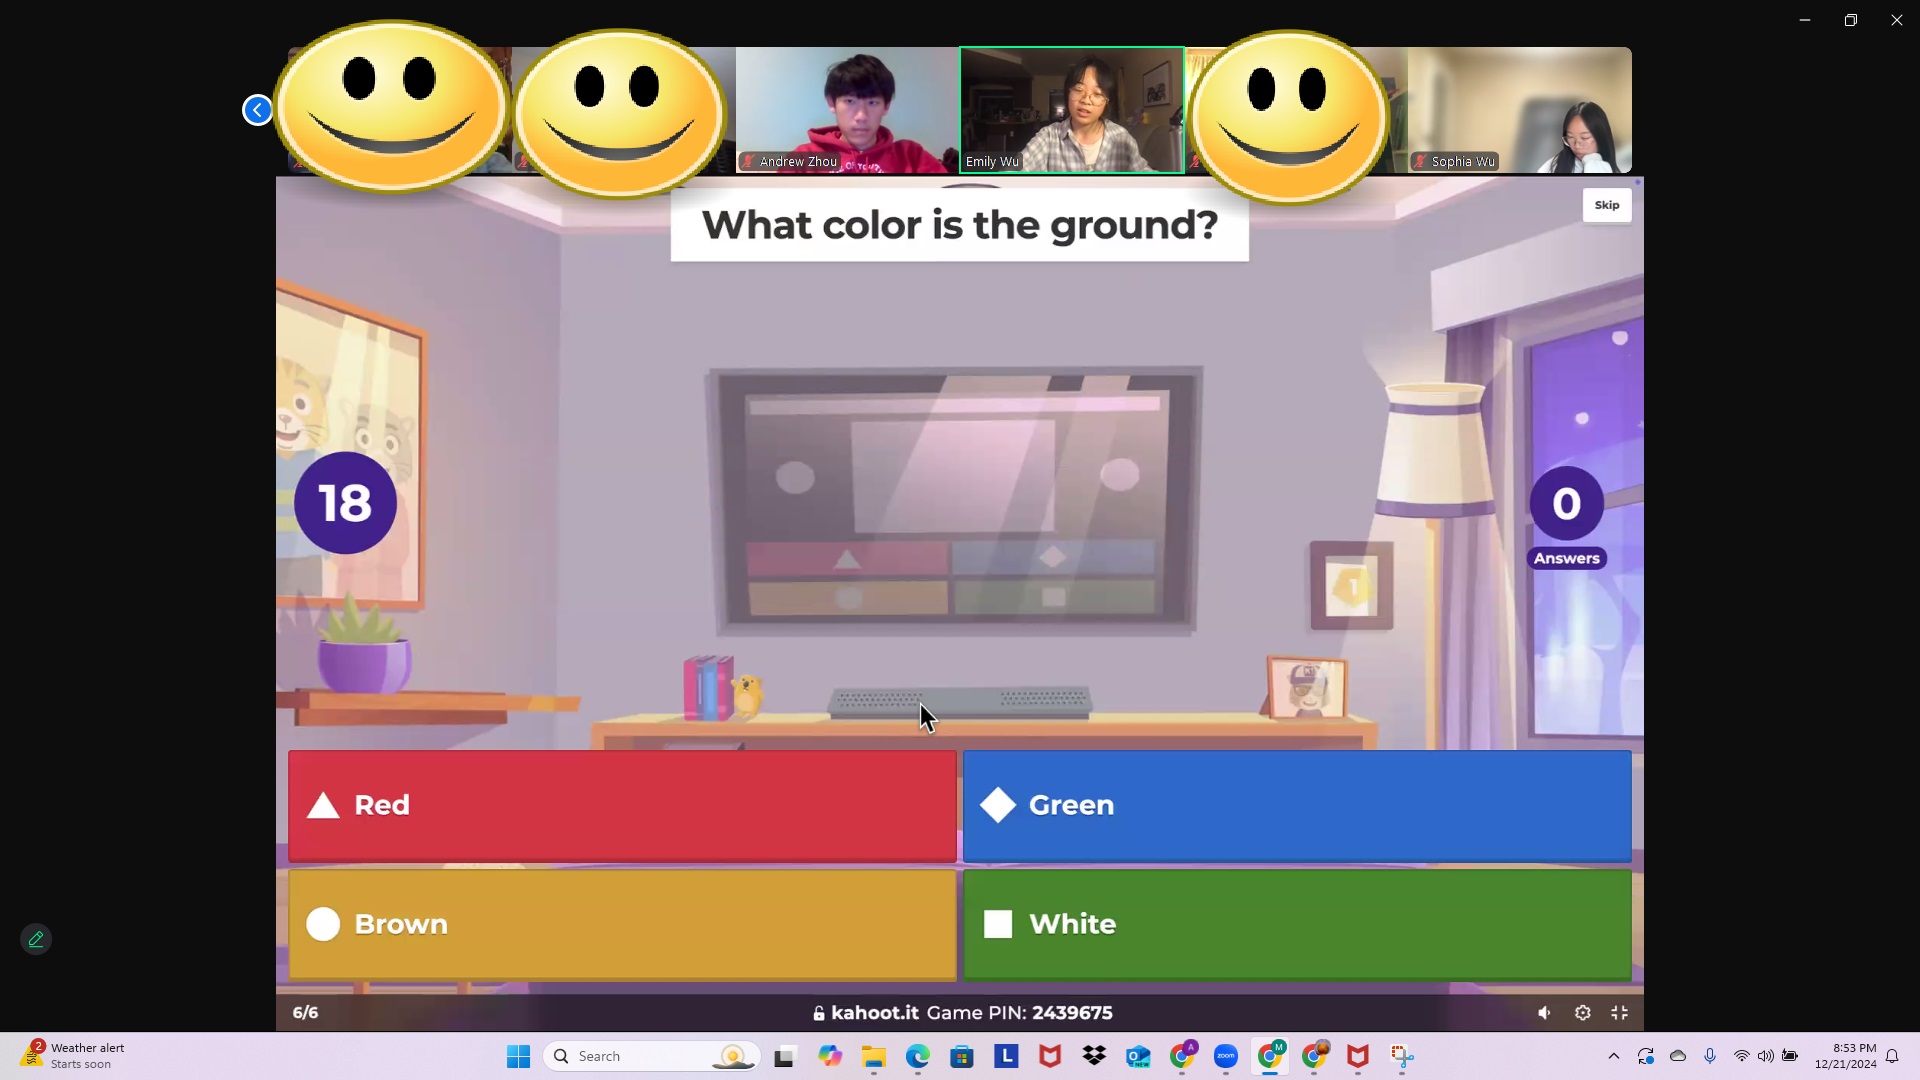Open the Kahoot settings gear

tap(1582, 1013)
